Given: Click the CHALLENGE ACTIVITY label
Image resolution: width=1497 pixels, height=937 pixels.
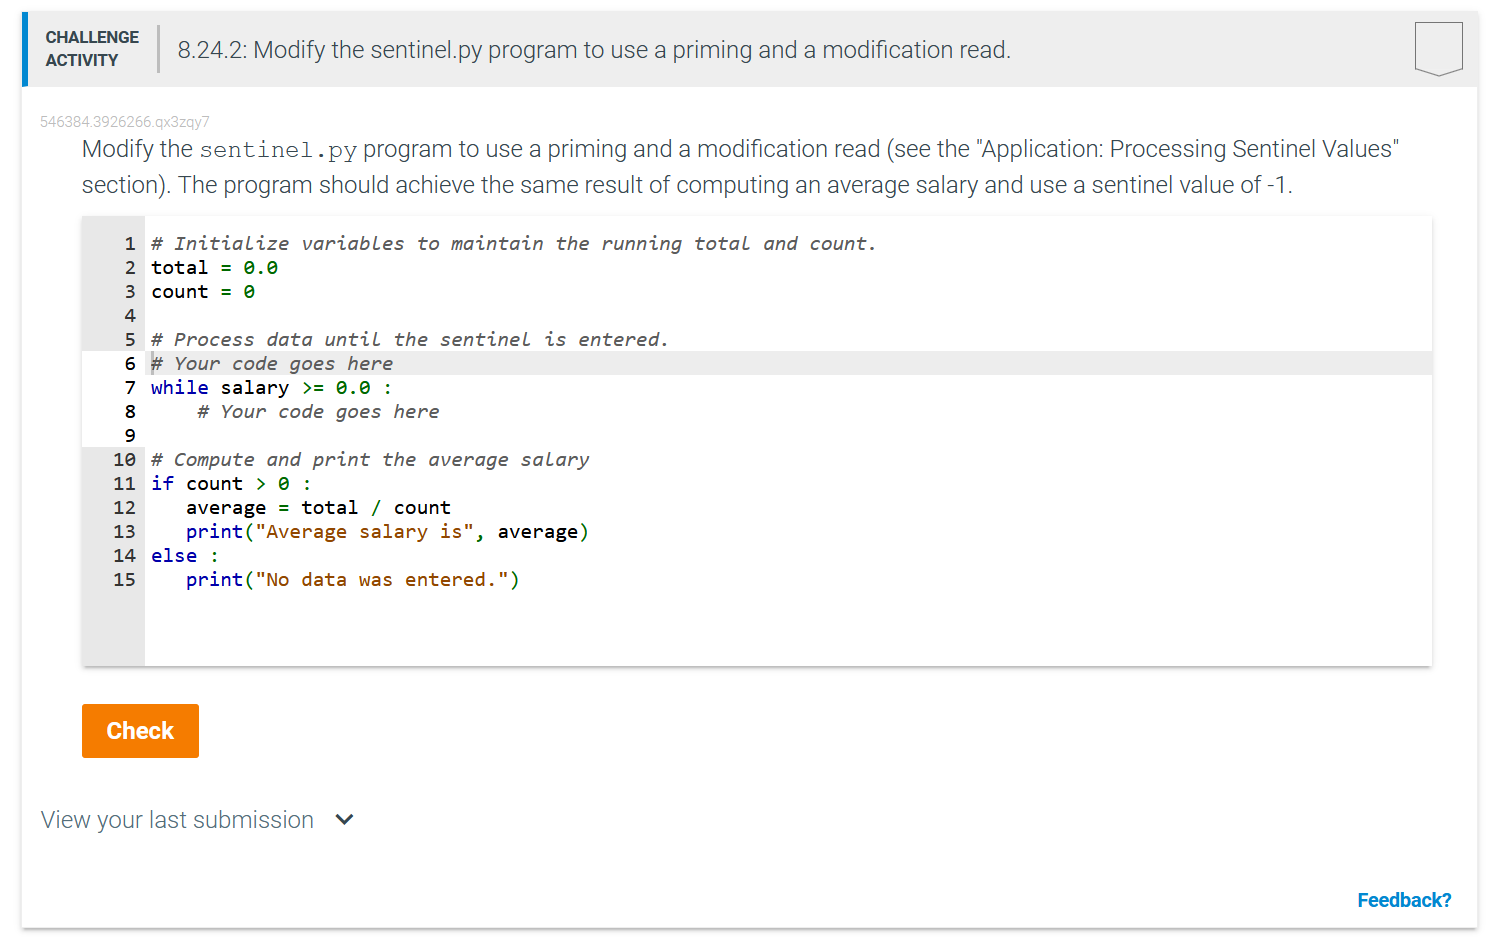Looking at the screenshot, I should (x=92, y=49).
